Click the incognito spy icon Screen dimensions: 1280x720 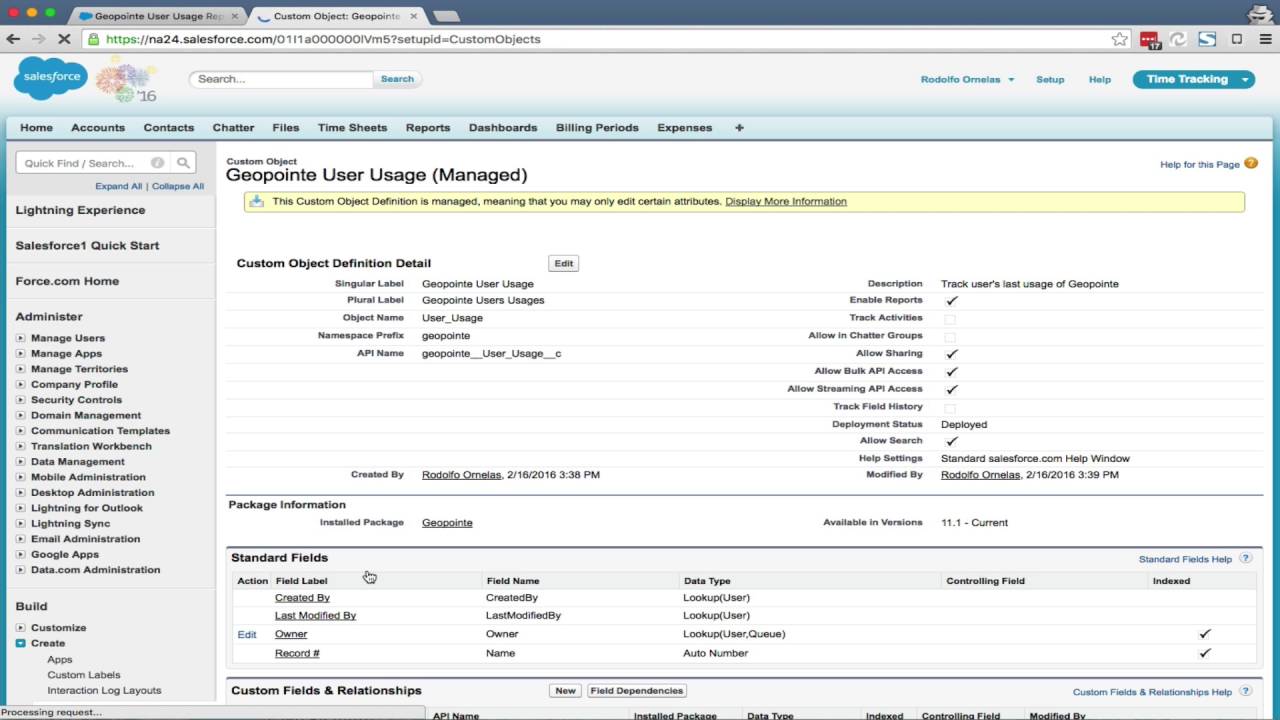(1260, 13)
